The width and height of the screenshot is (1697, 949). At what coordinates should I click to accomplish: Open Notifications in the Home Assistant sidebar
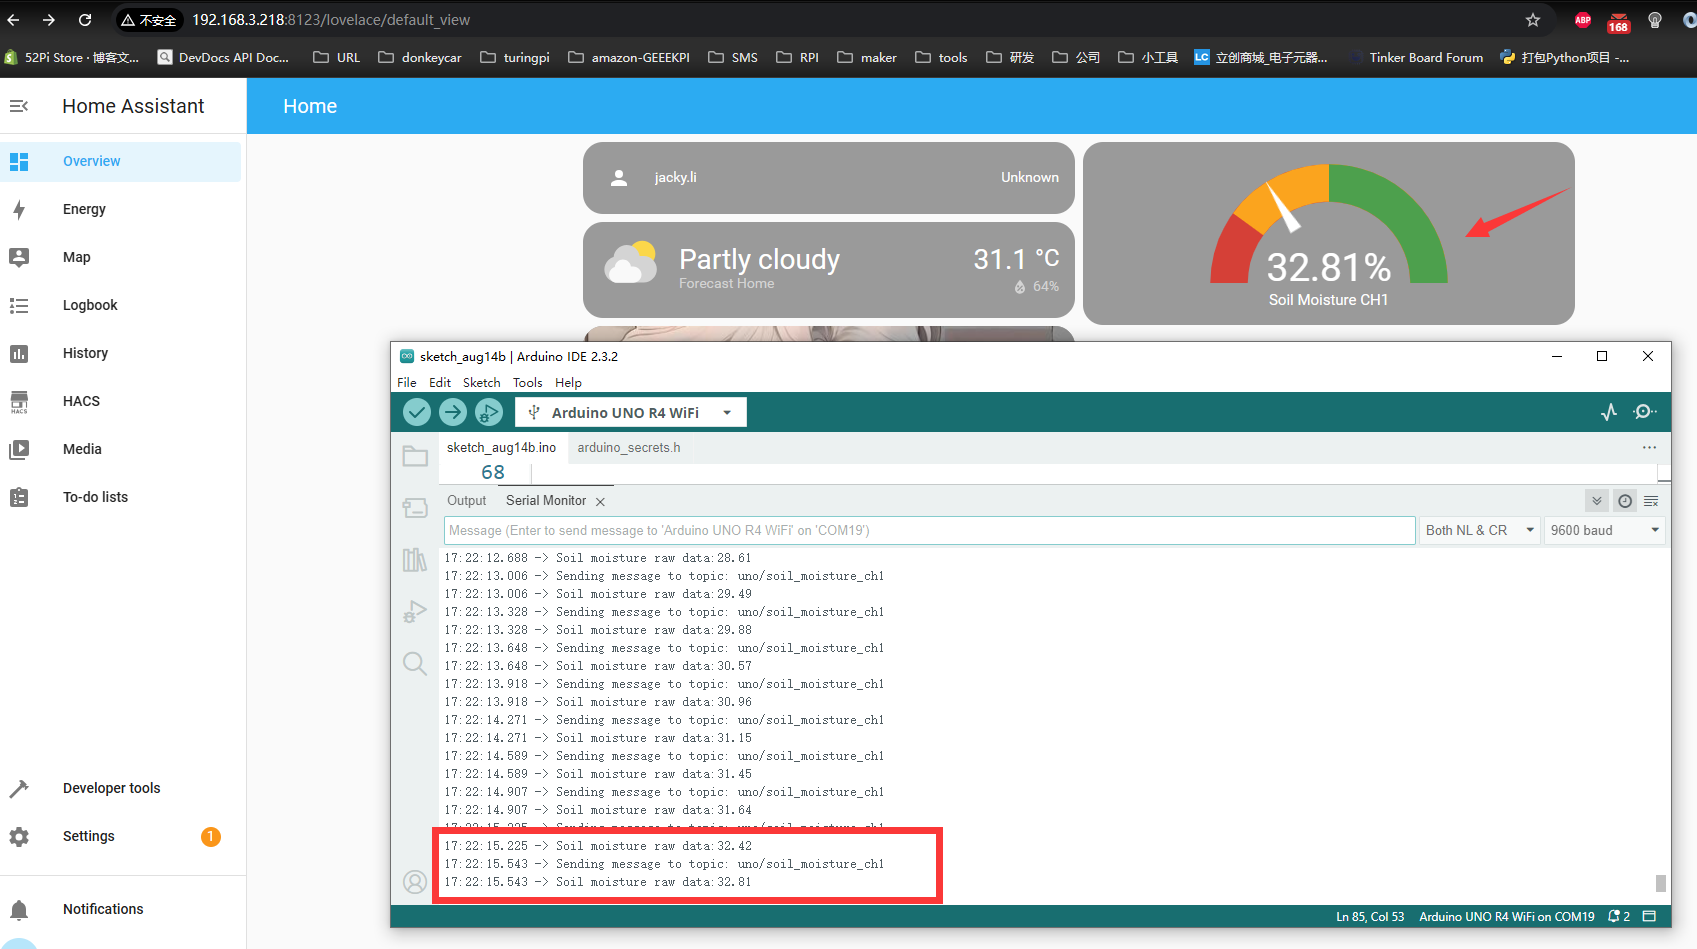point(121,909)
